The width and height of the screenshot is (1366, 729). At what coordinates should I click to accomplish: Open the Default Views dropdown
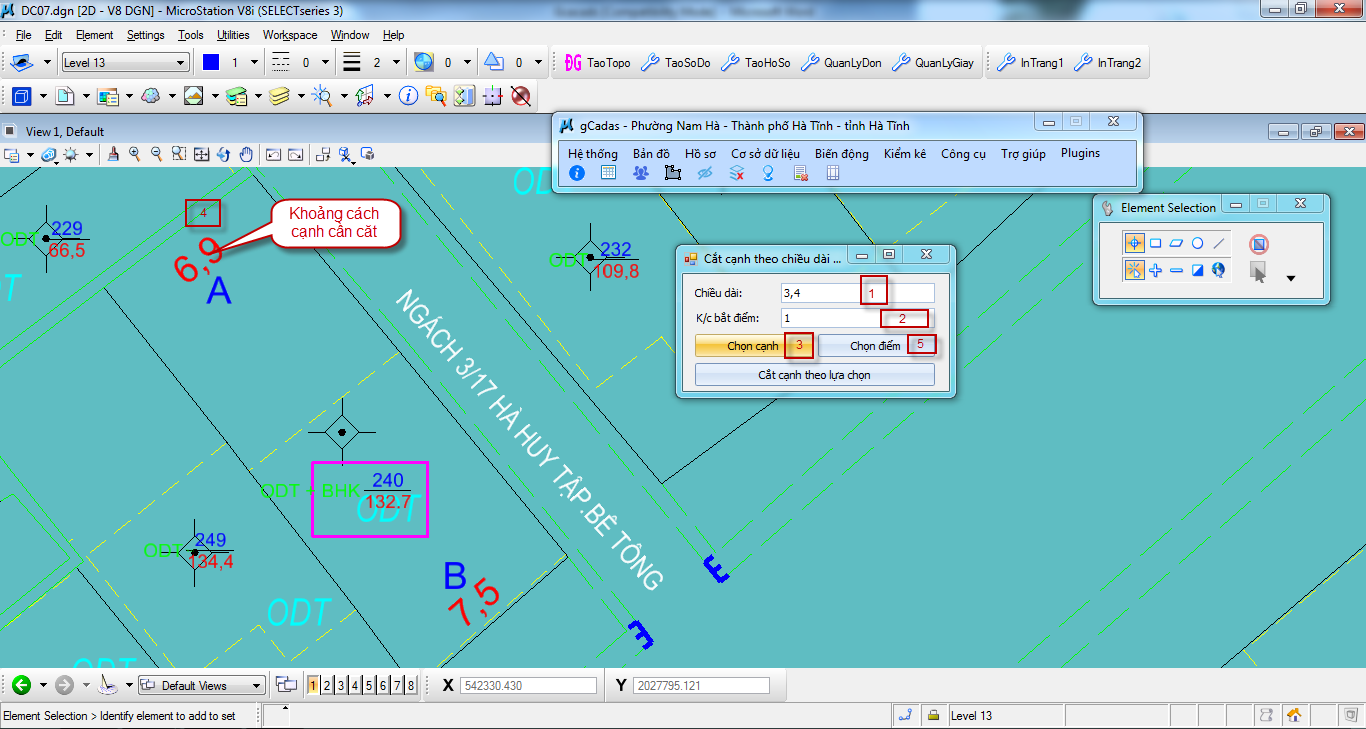tap(202, 685)
